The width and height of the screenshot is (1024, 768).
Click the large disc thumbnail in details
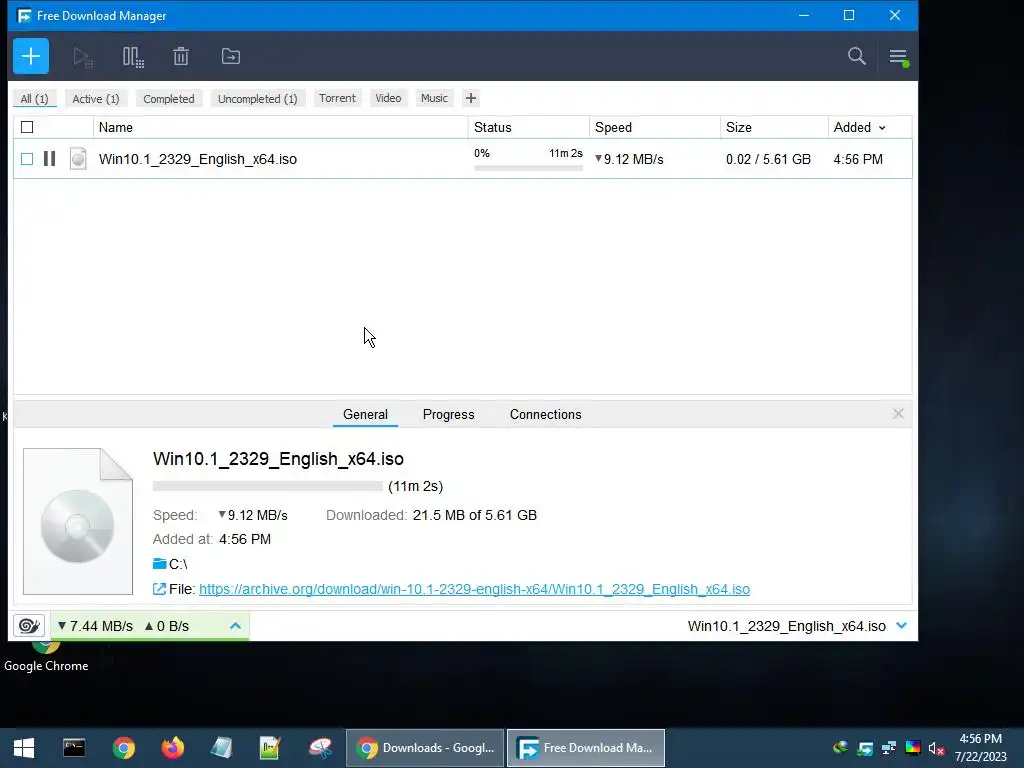click(x=78, y=522)
